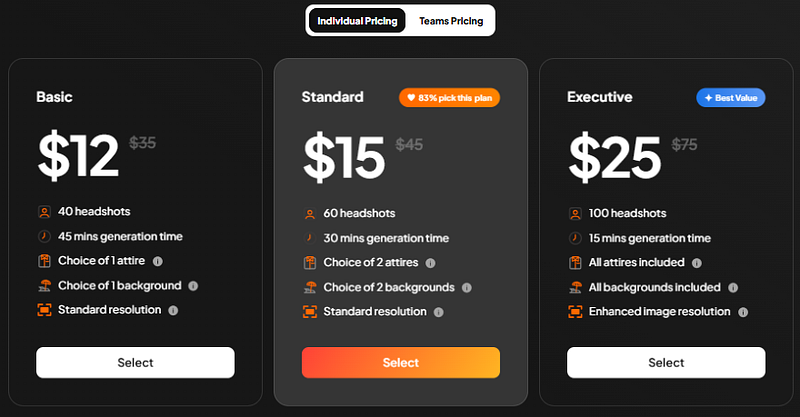Click the blue 'Best Value' badge
This screenshot has height=417, width=800.
coord(731,97)
